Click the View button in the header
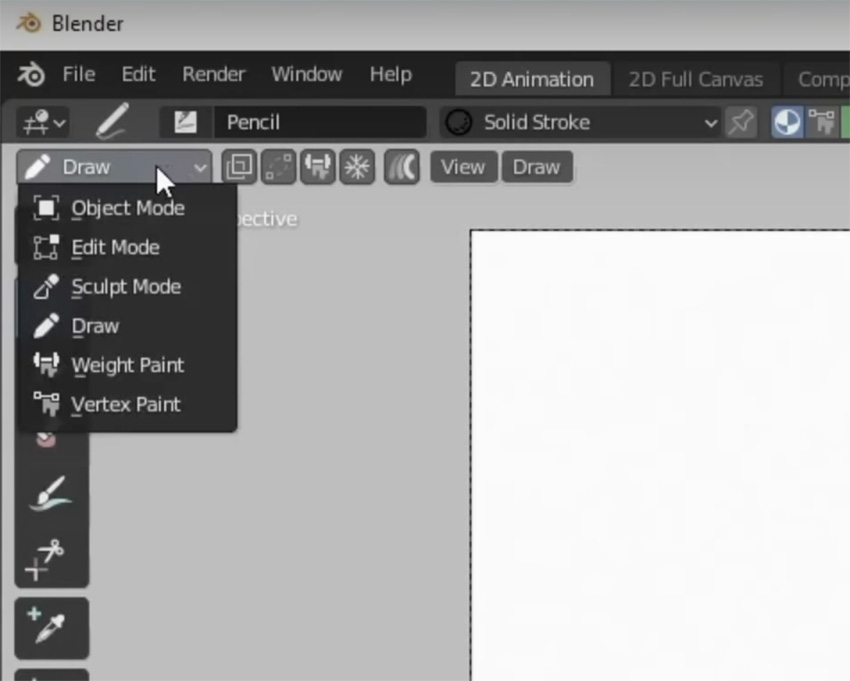 click(463, 167)
